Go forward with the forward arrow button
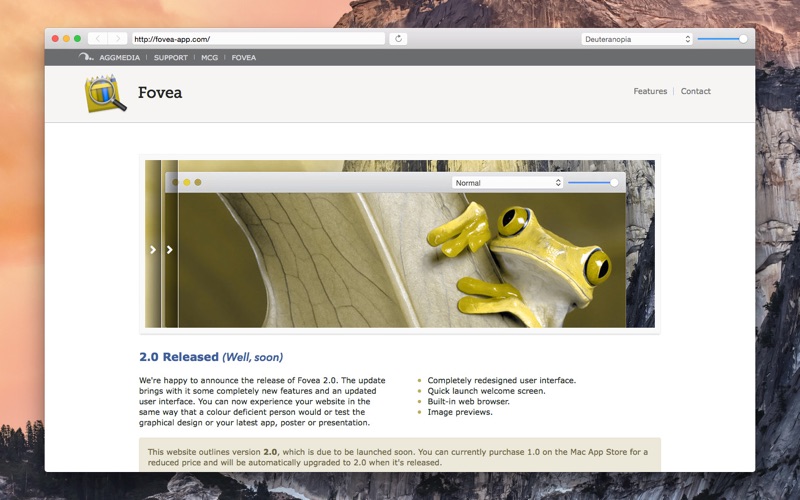800x500 pixels. tap(117, 39)
